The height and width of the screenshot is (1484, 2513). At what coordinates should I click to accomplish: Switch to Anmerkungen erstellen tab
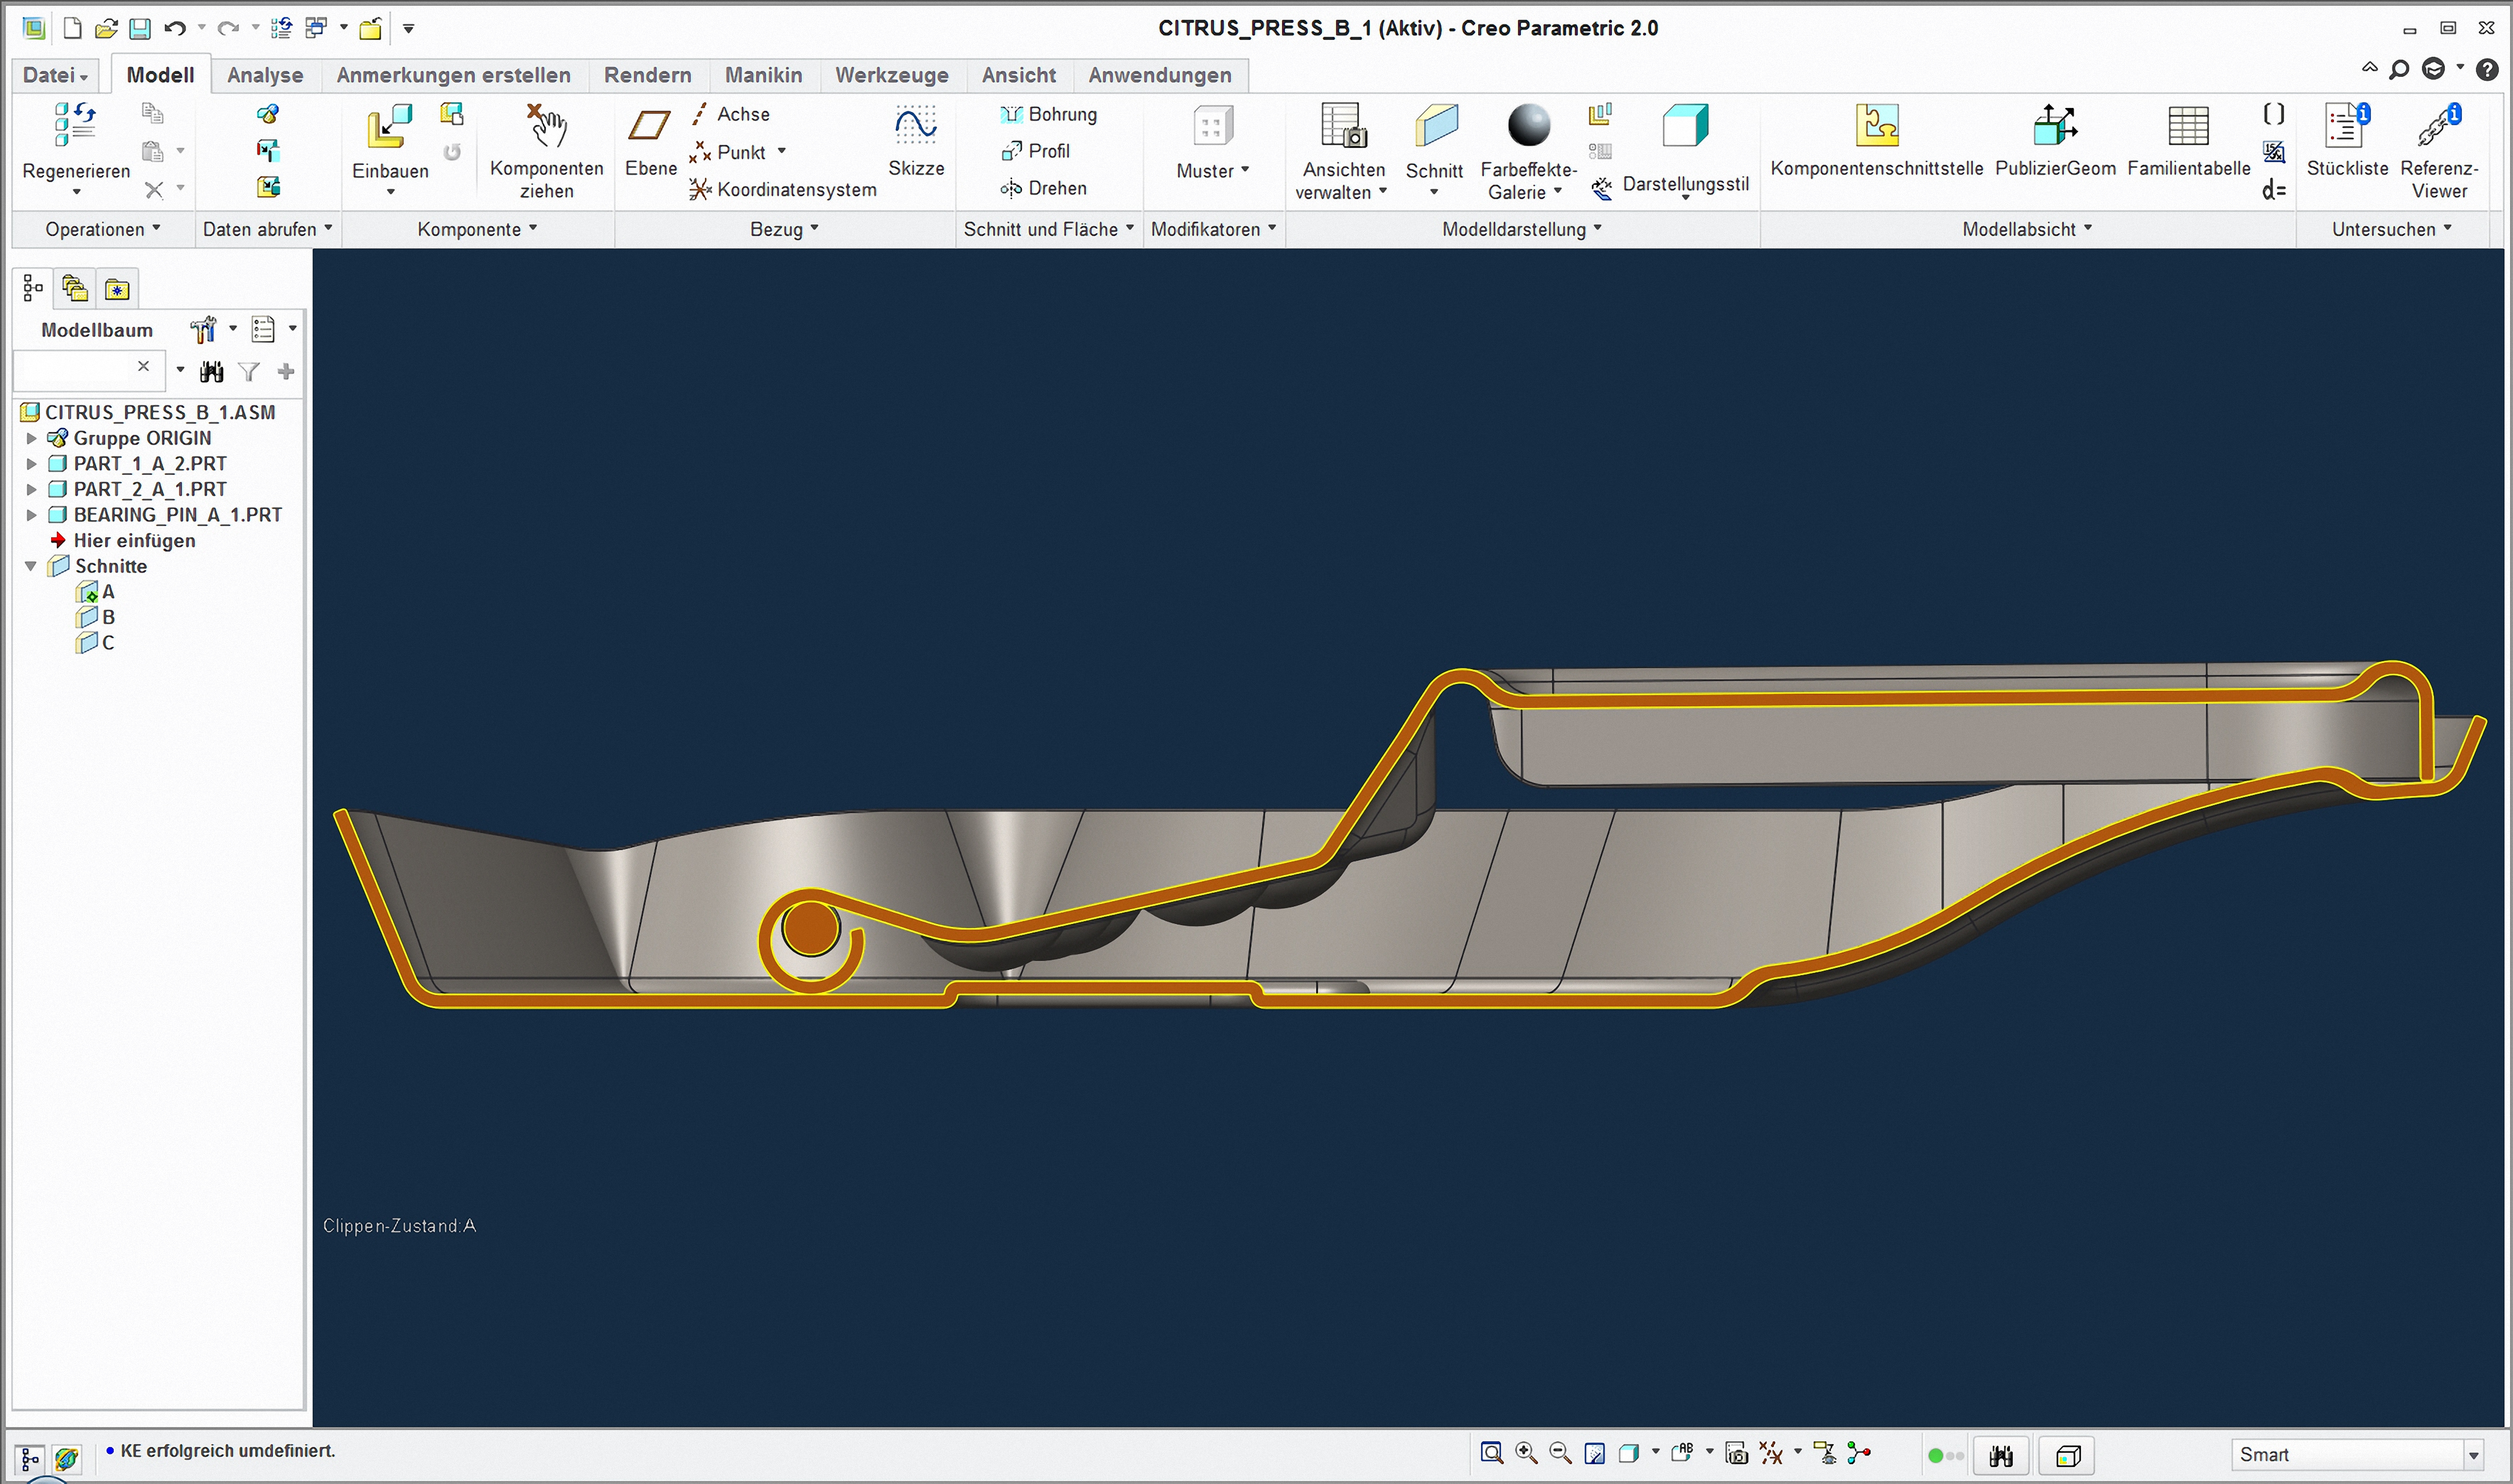[453, 75]
